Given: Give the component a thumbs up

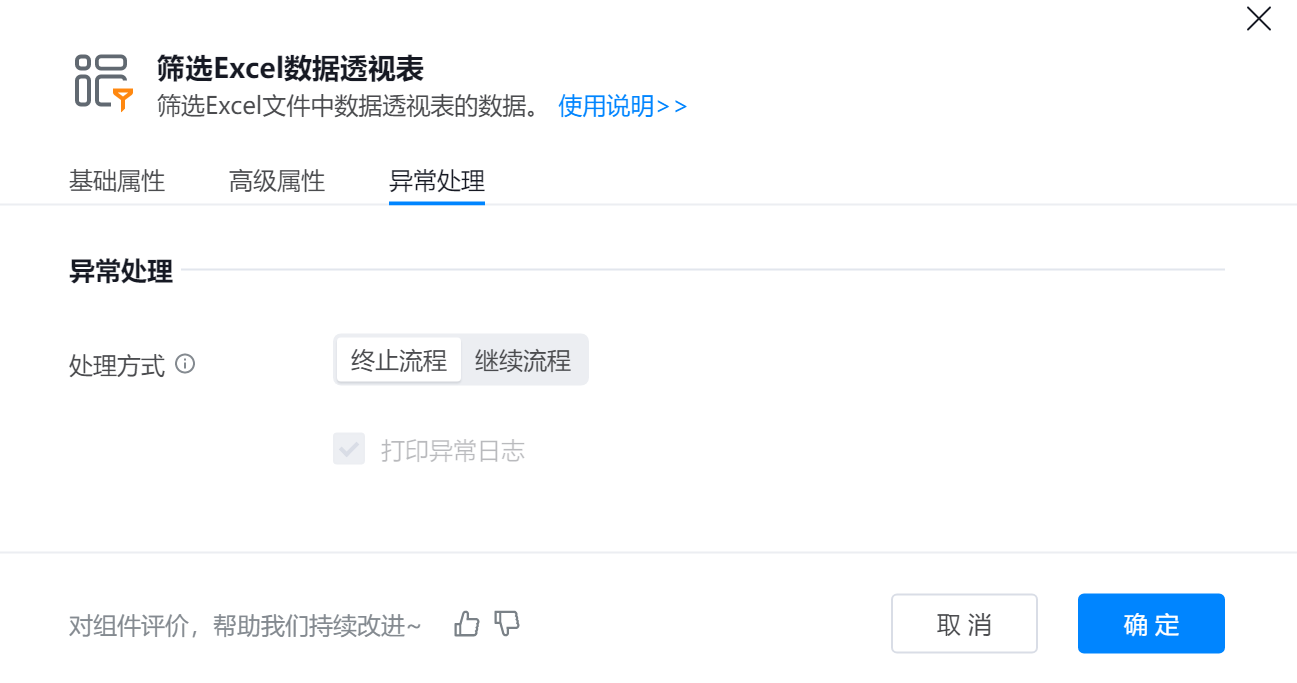Looking at the screenshot, I should tap(467, 625).
